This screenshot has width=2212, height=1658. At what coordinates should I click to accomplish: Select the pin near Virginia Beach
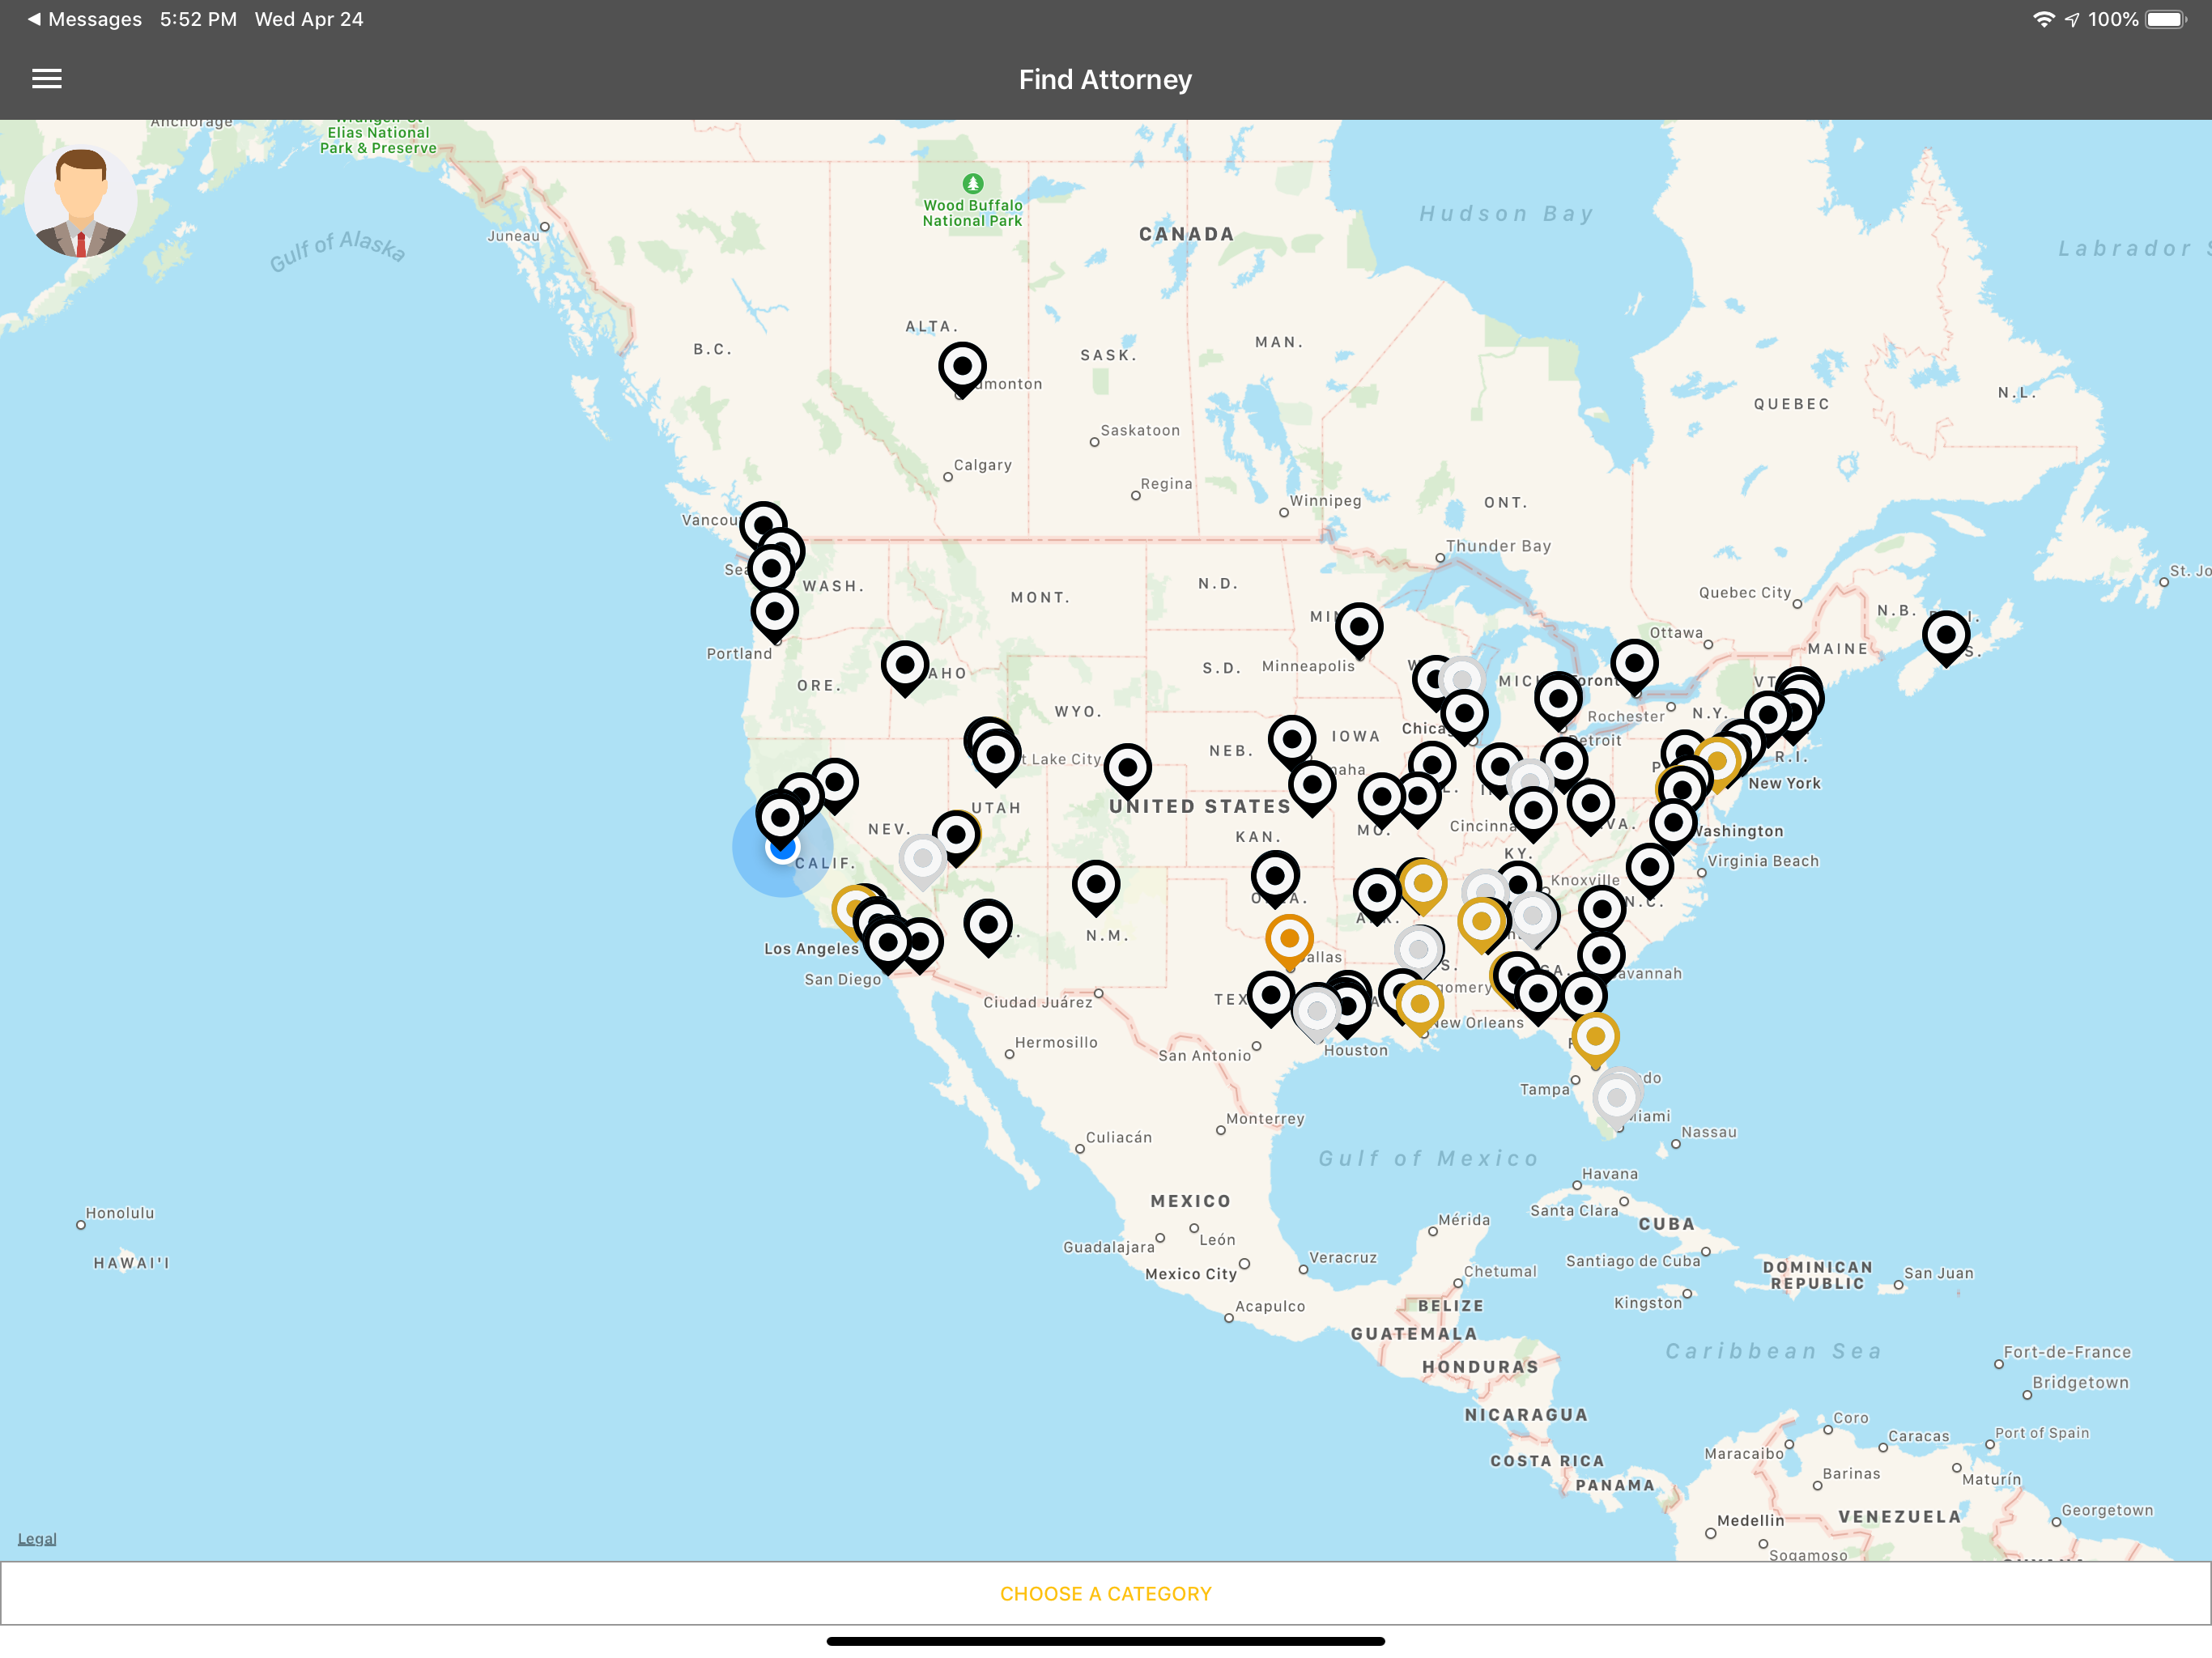point(1650,870)
